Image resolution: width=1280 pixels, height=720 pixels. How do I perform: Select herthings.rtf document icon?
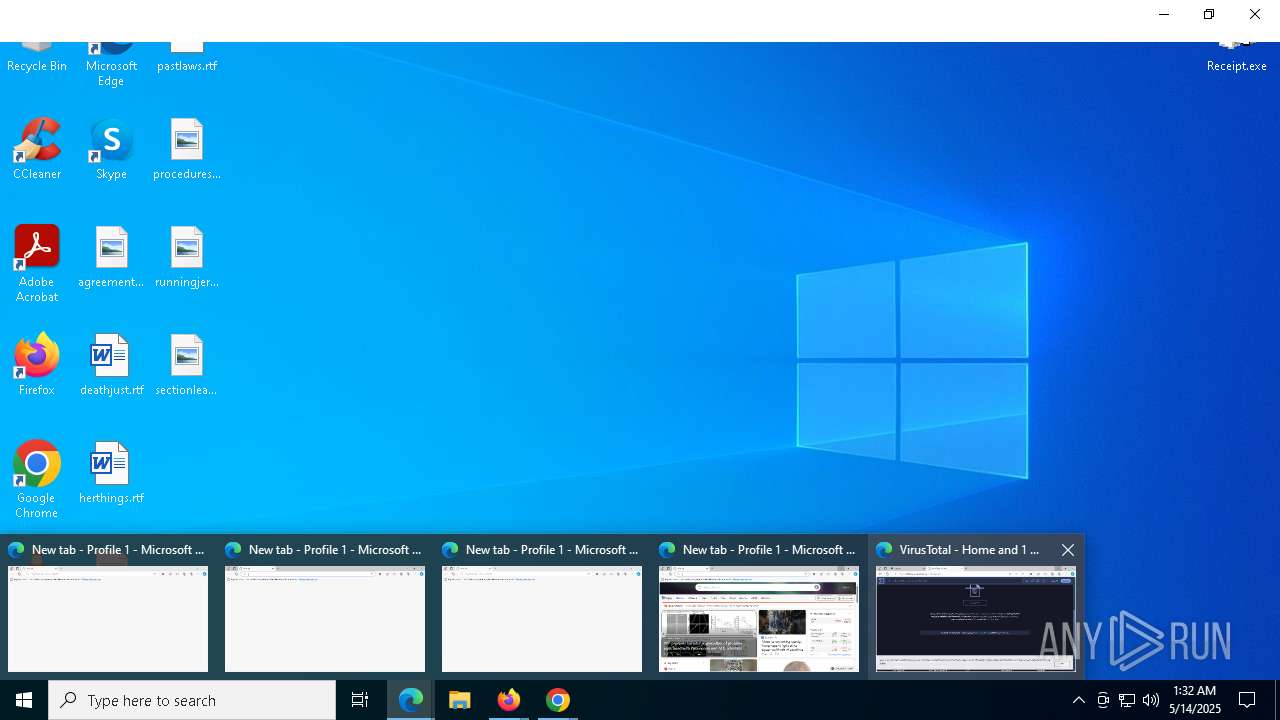[x=111, y=473]
